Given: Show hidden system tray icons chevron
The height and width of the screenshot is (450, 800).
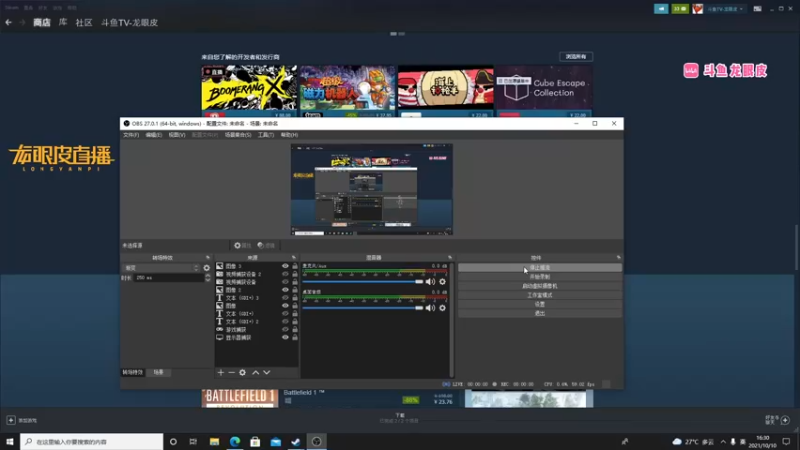Looking at the screenshot, I should coord(723,441).
